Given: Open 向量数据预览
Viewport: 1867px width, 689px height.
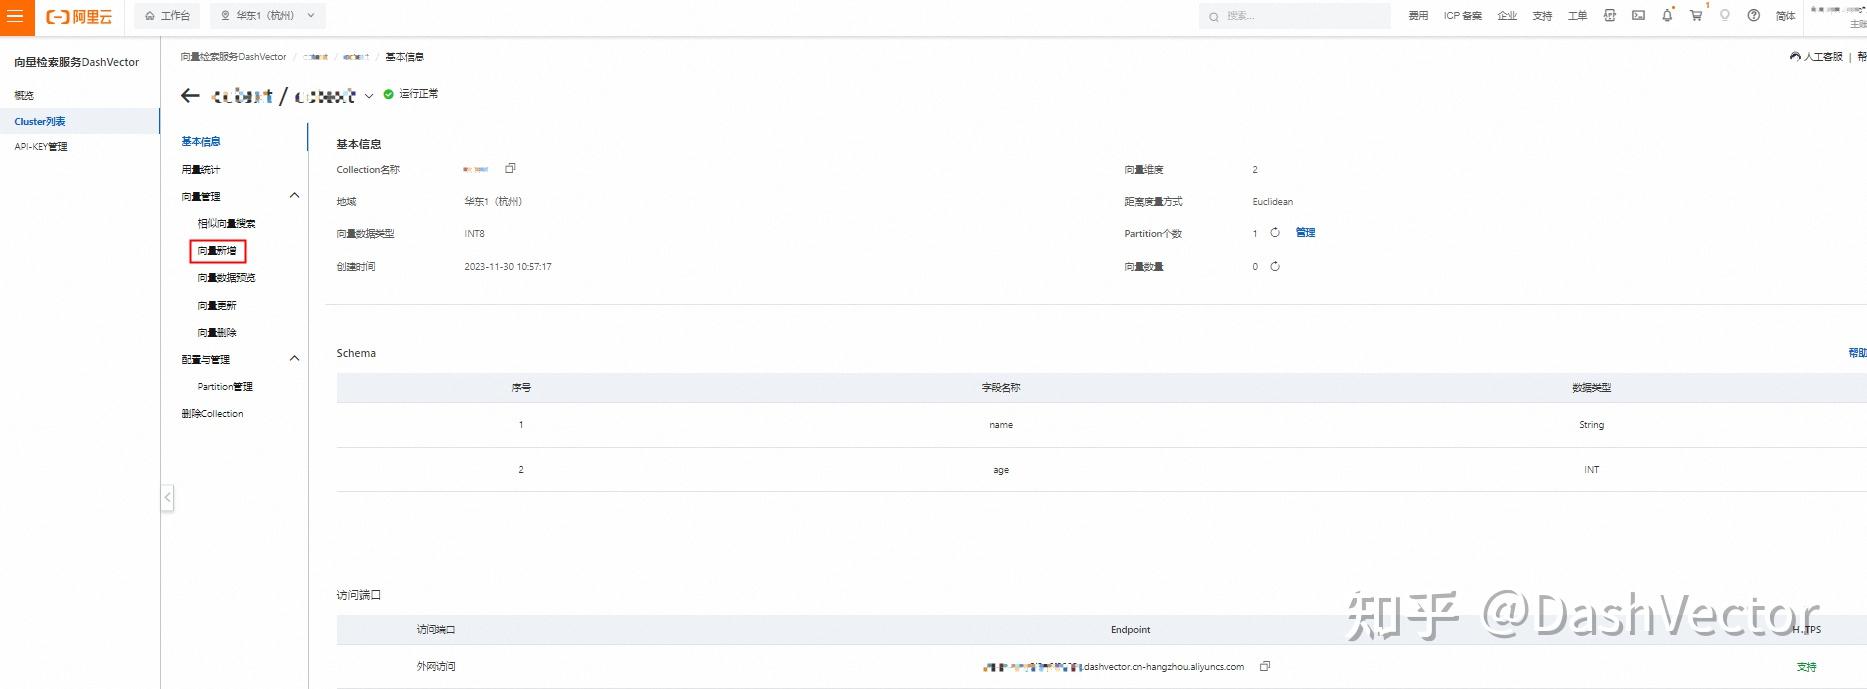Looking at the screenshot, I should click(x=226, y=277).
